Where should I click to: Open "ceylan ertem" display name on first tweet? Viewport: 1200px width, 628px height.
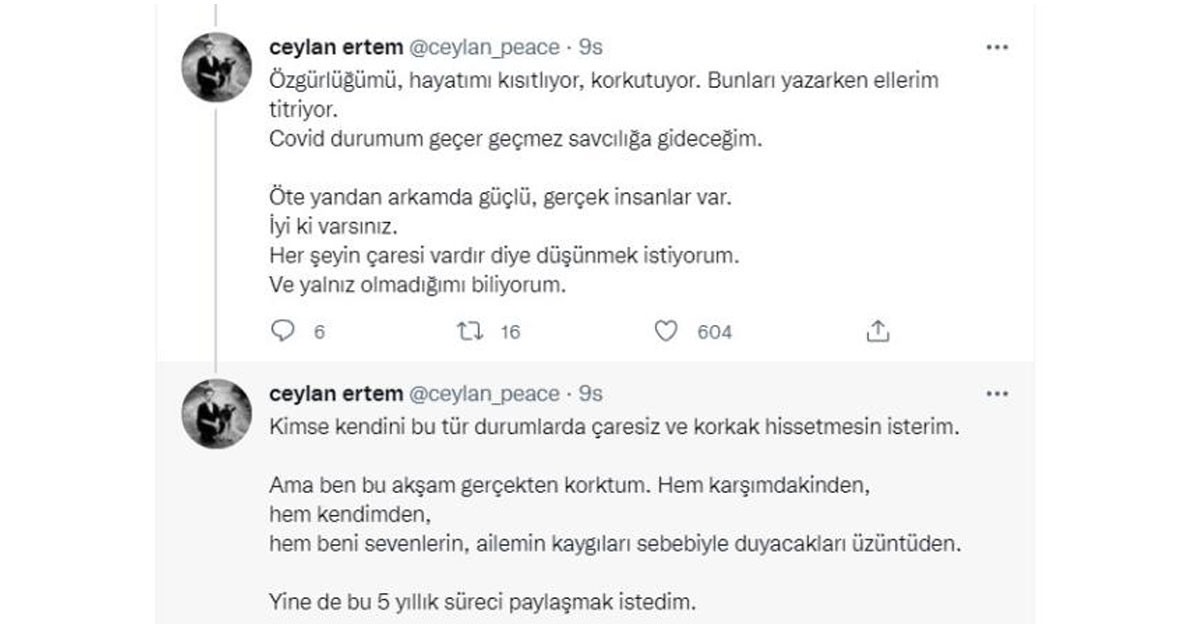(x=335, y=47)
